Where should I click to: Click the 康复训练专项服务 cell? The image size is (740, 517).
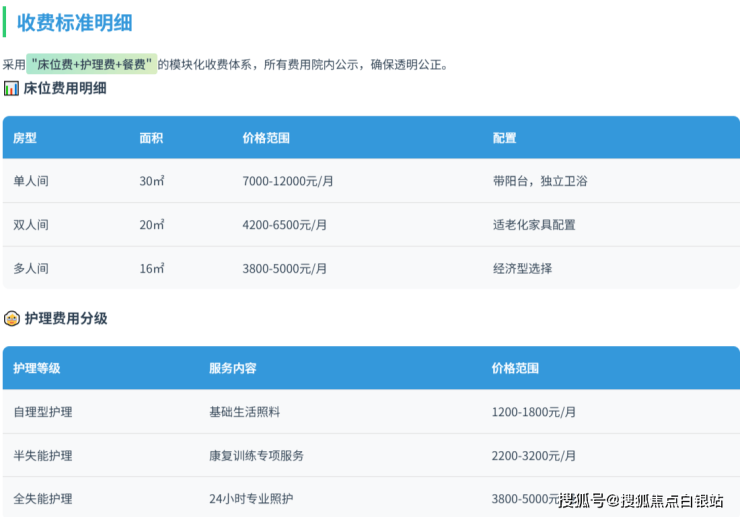tap(256, 455)
